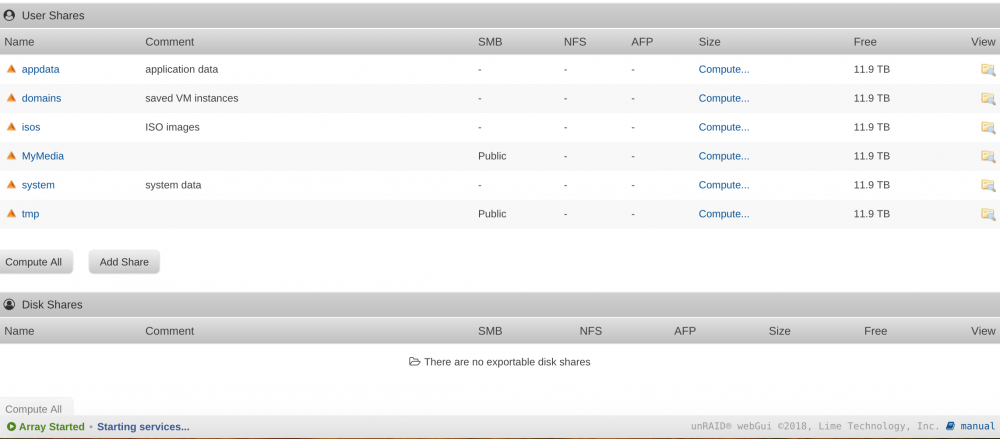The image size is (1000, 439).
Task: Click the 'application data' comment text
Action: click(x=182, y=69)
